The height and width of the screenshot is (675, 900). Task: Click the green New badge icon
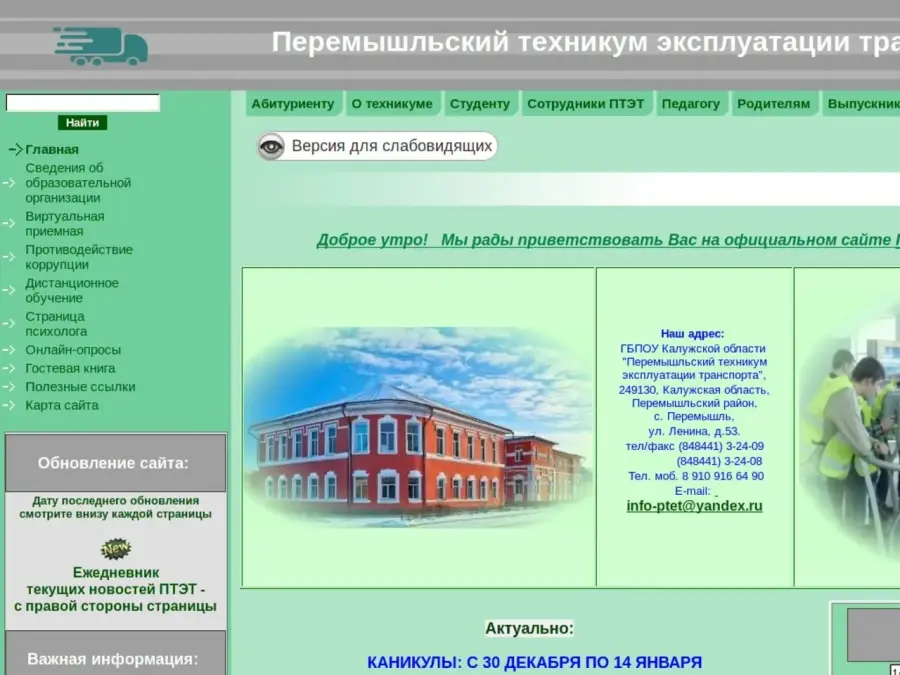click(x=116, y=549)
